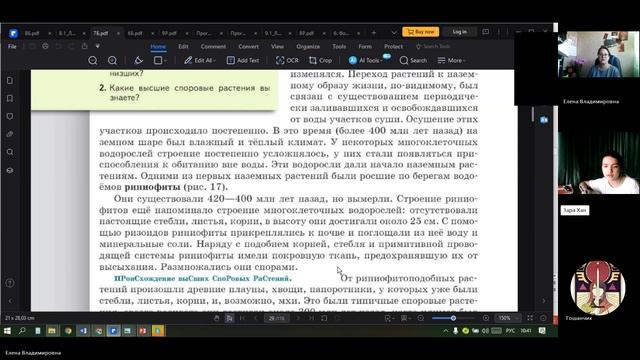Image resolution: width=640 pixels, height=360 pixels.
Task: Open the attachments sidebar panel
Action: [10, 134]
